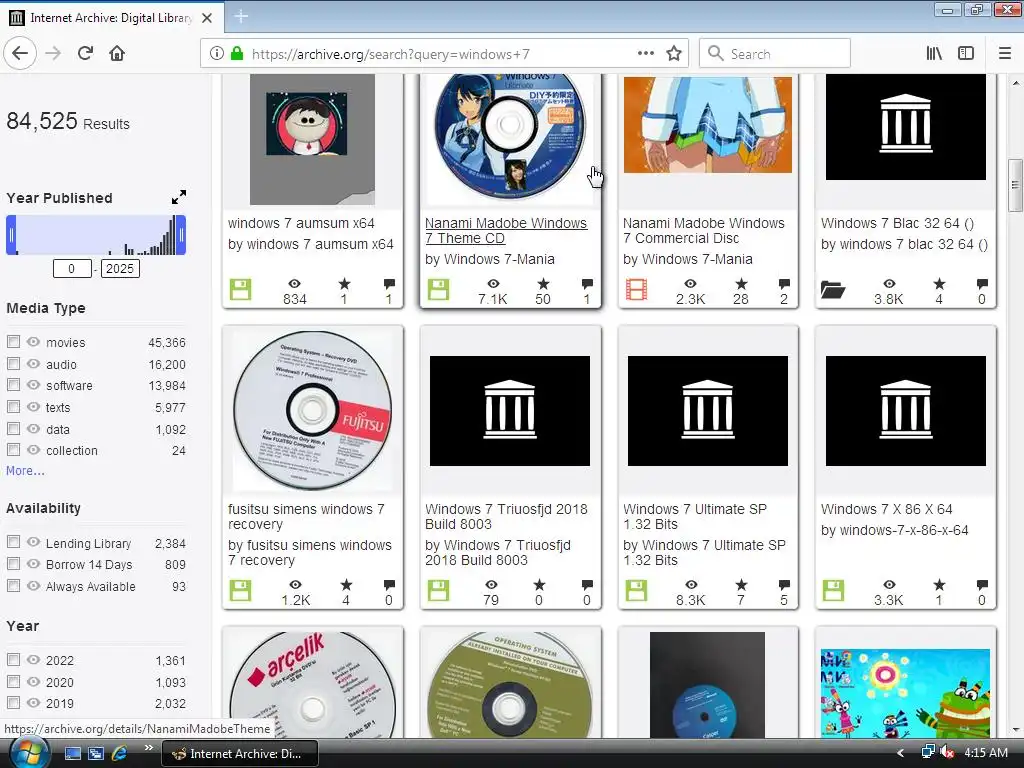This screenshot has height=768, width=1024.
Task: Launch Internet Explorer from quick launch
Action: point(119,754)
